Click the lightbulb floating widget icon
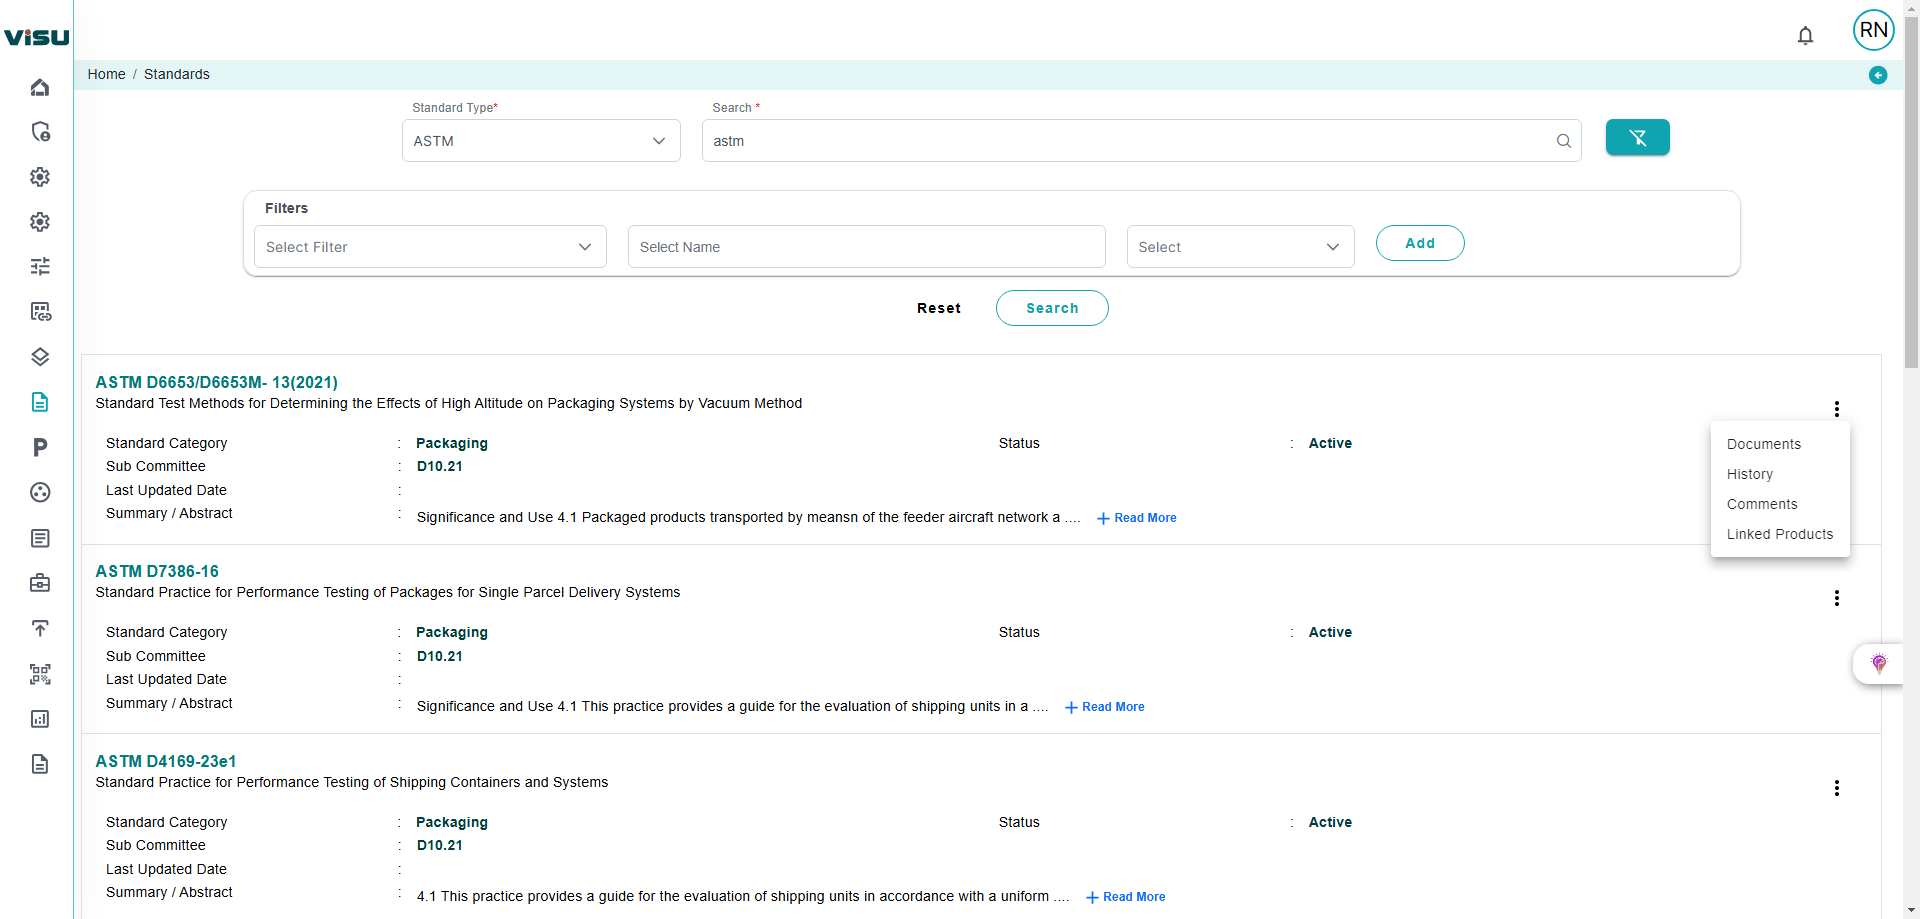Image resolution: width=1920 pixels, height=919 pixels. pos(1878,663)
